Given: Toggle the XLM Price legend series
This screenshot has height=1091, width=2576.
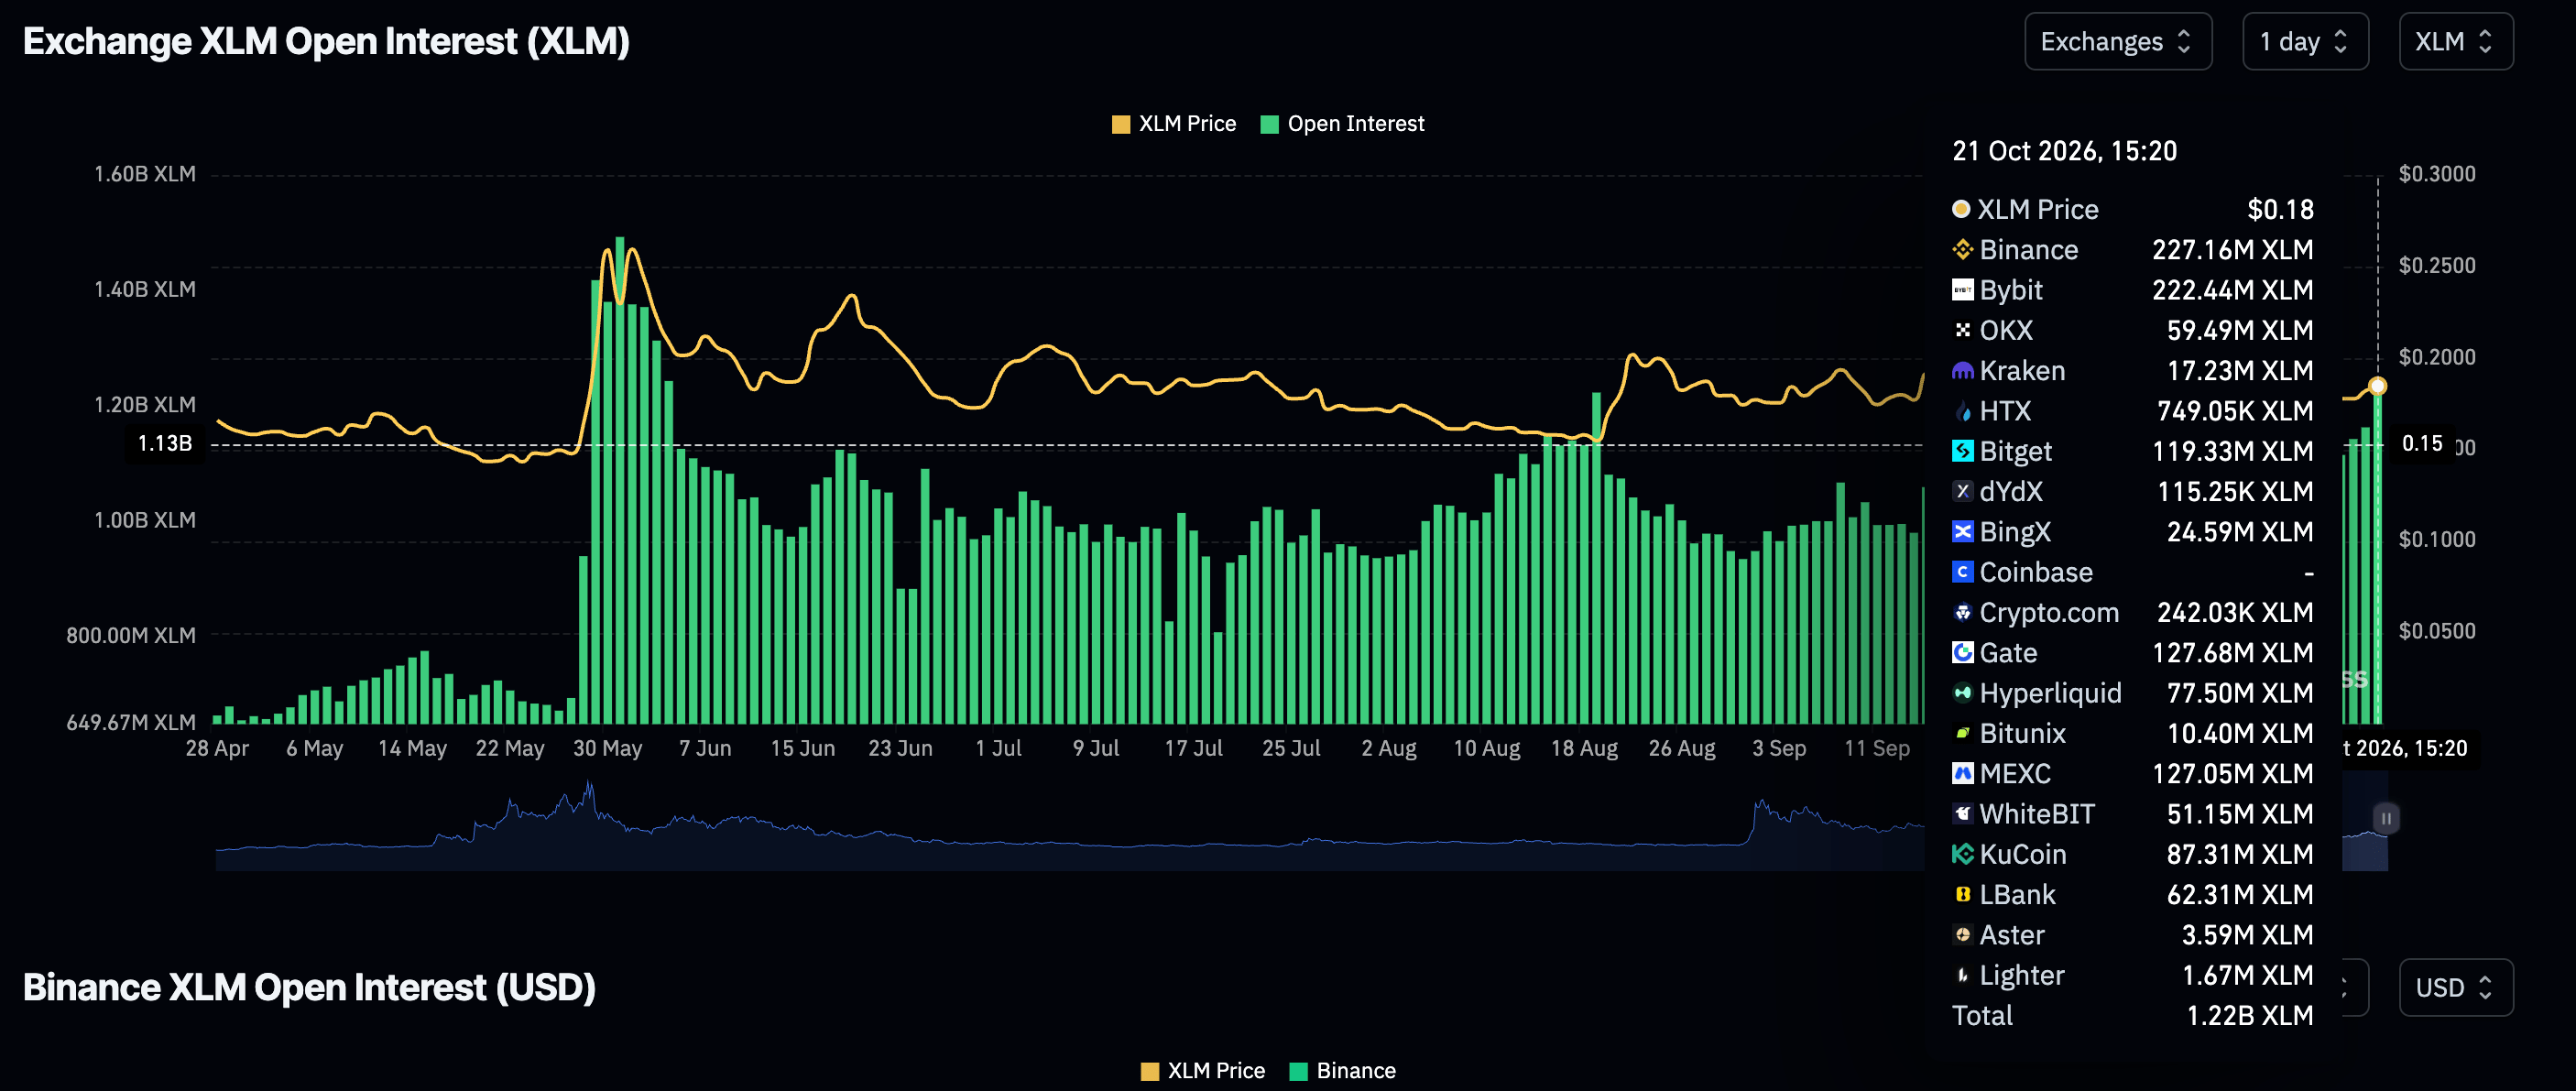Looking at the screenshot, I should (x=1174, y=124).
